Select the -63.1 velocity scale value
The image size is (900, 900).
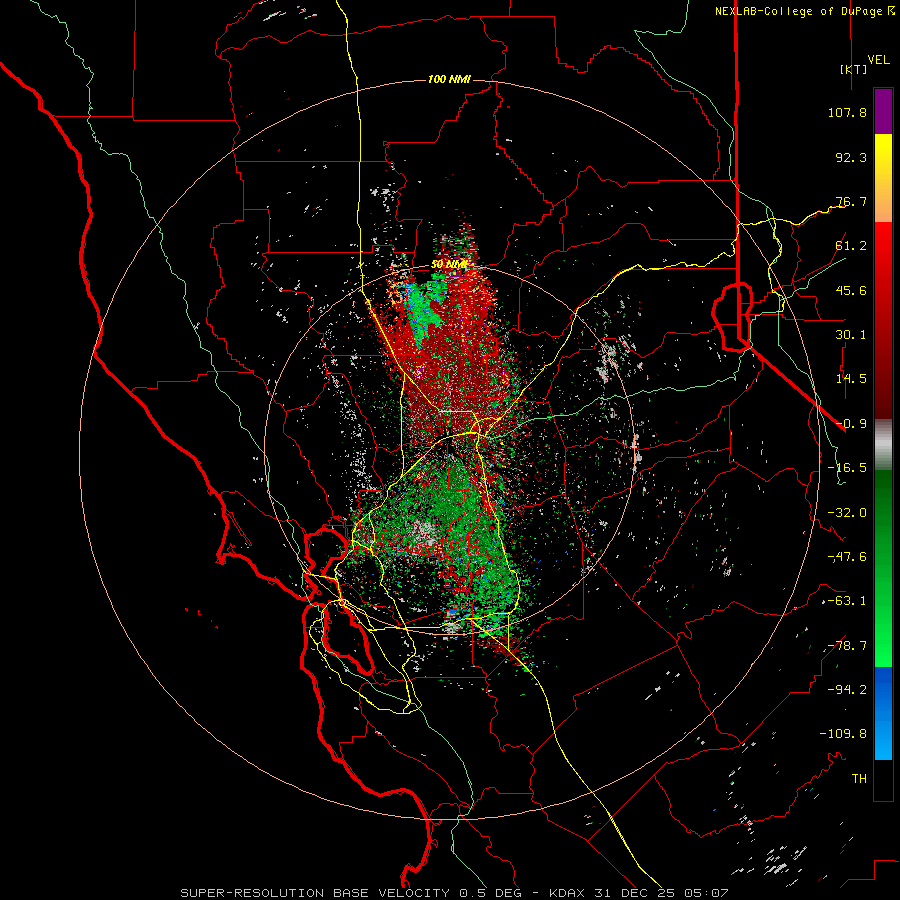[847, 601]
